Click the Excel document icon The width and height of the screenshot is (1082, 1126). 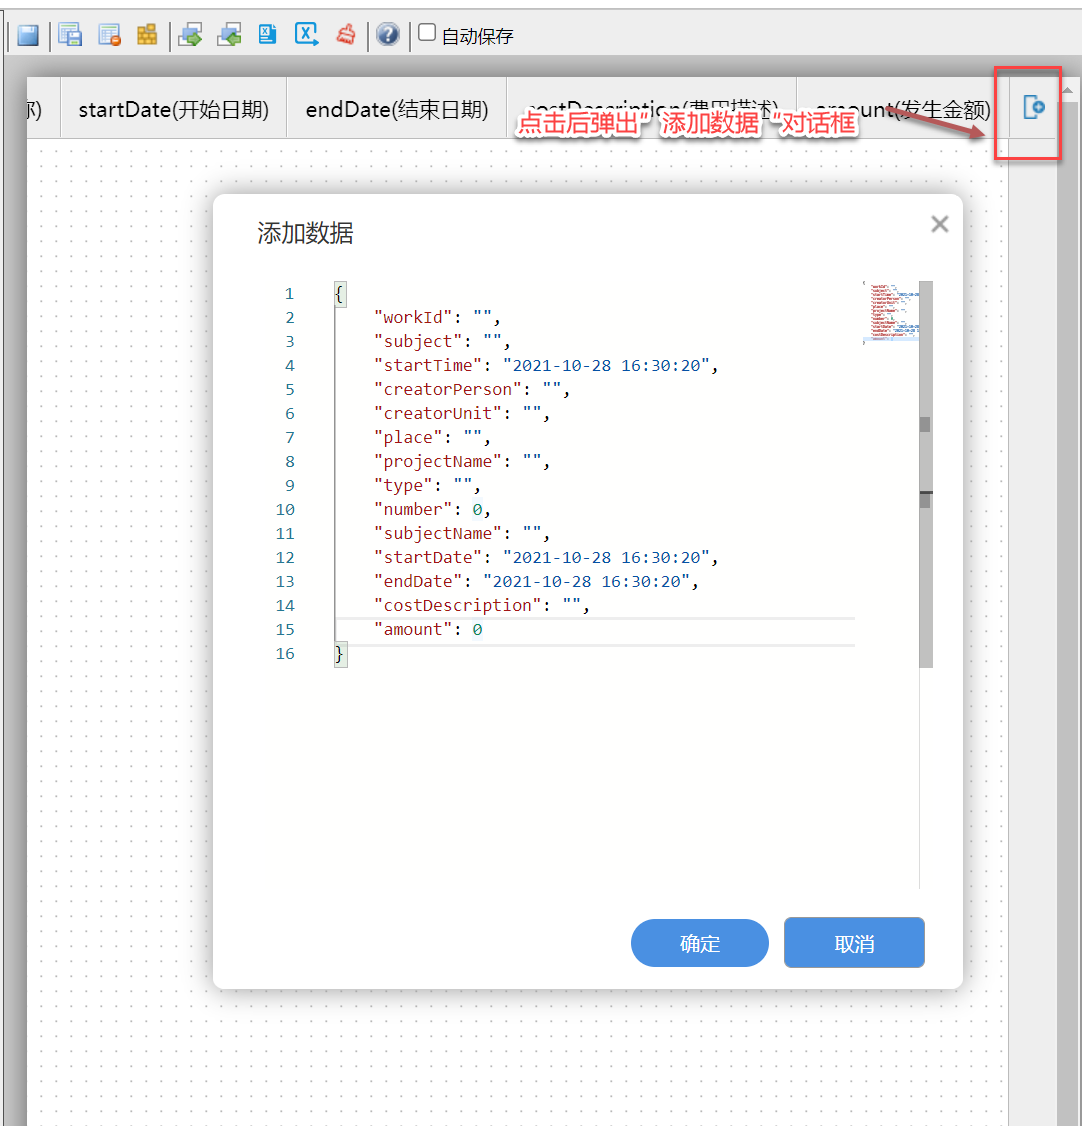[268, 35]
